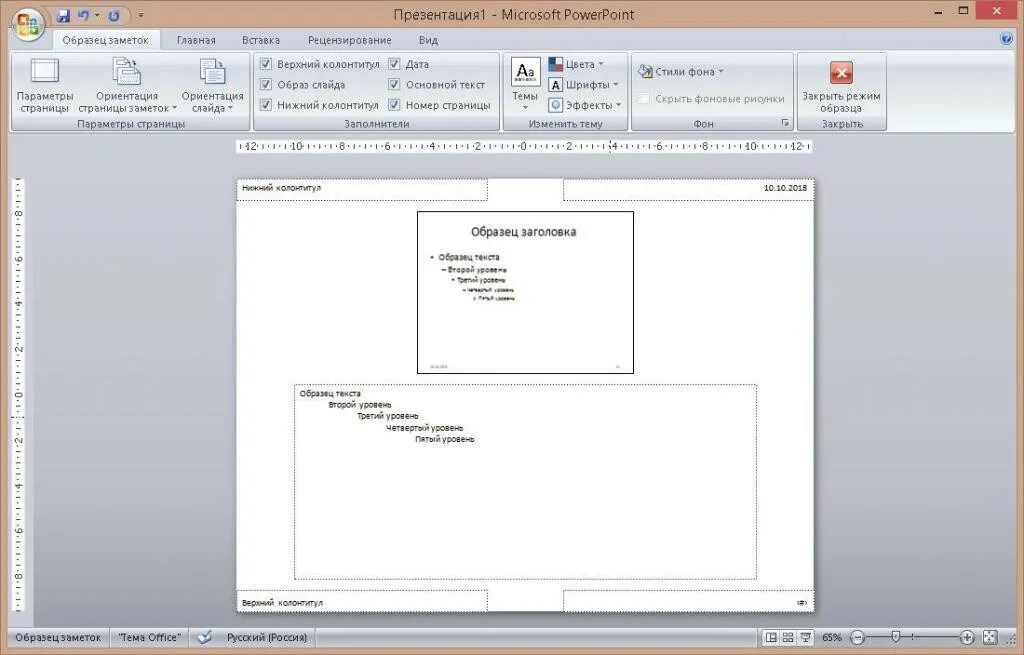Screen dimensions: 1024x655
Task: Switch to the Вид tab
Action: 428,40
